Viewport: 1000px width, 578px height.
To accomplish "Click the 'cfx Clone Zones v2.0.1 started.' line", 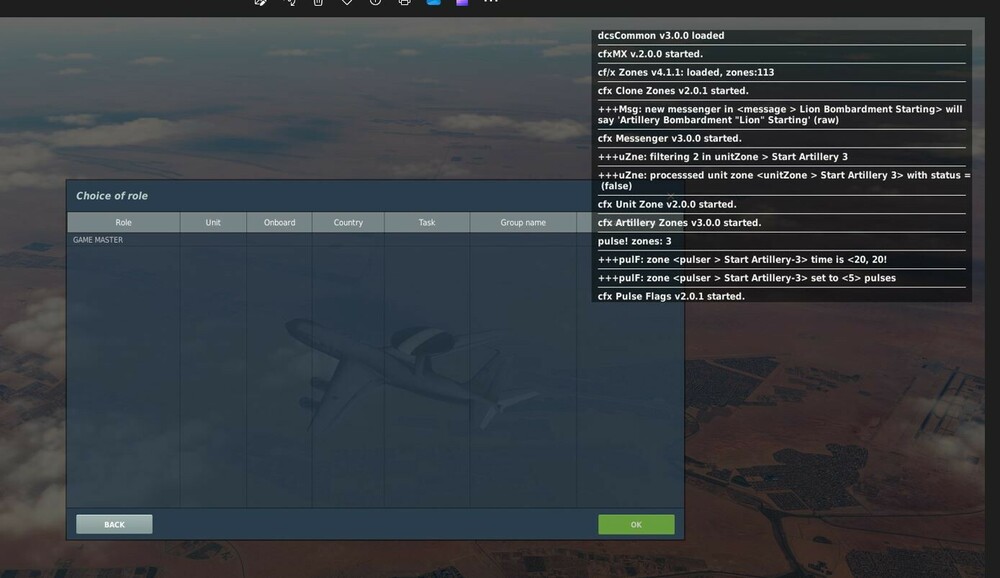I will [x=673, y=91].
